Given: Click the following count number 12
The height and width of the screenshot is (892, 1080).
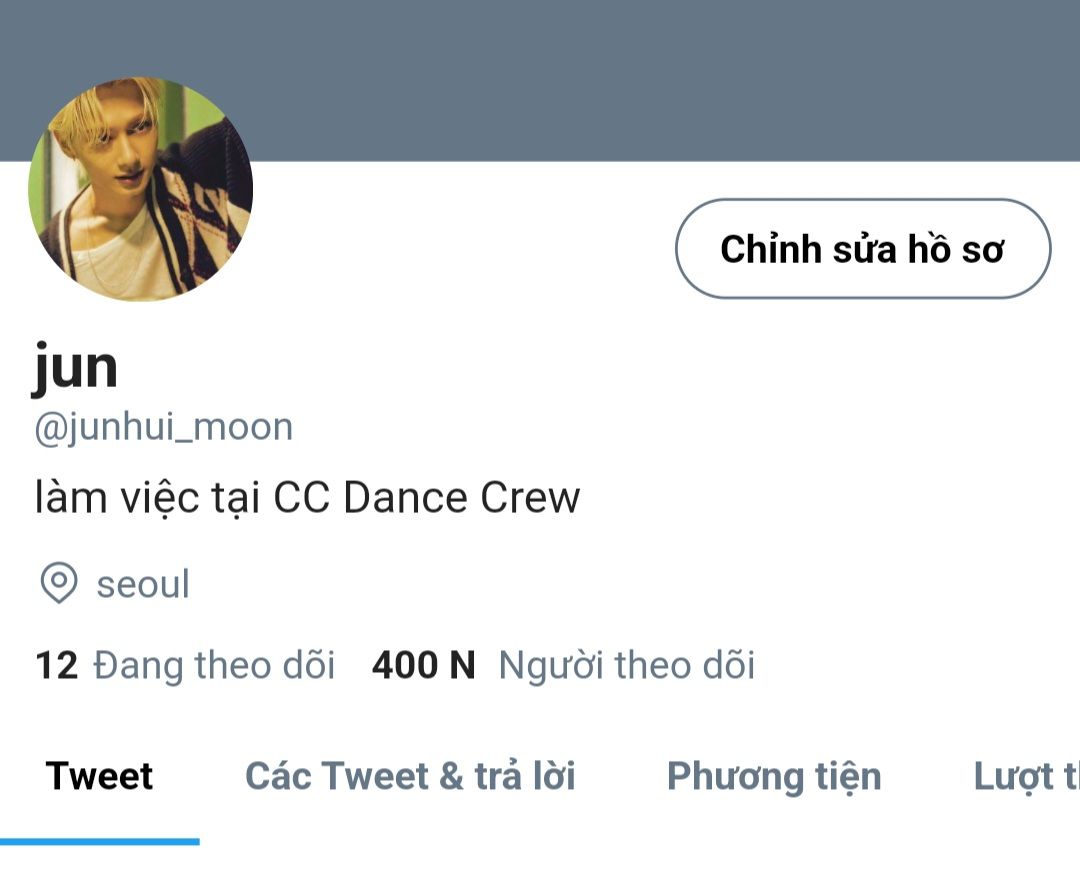Looking at the screenshot, I should tap(56, 665).
